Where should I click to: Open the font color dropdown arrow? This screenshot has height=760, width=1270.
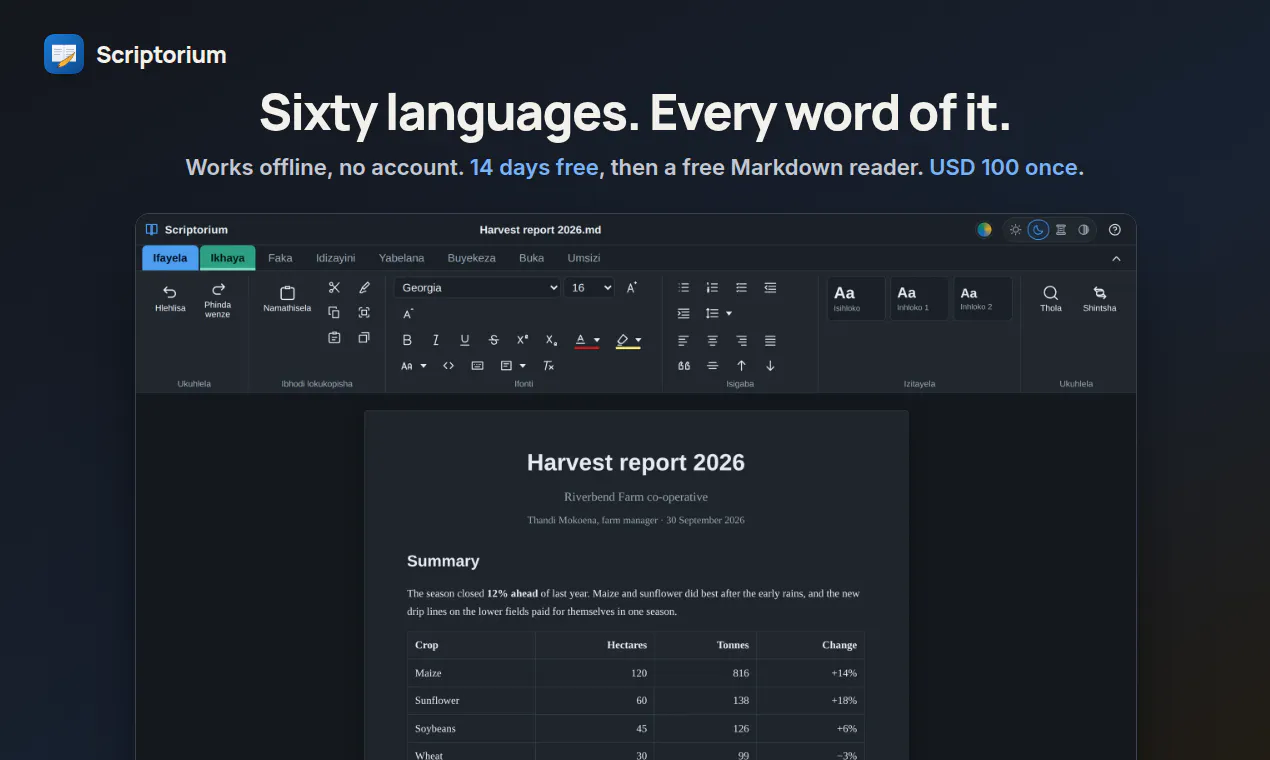(x=597, y=340)
